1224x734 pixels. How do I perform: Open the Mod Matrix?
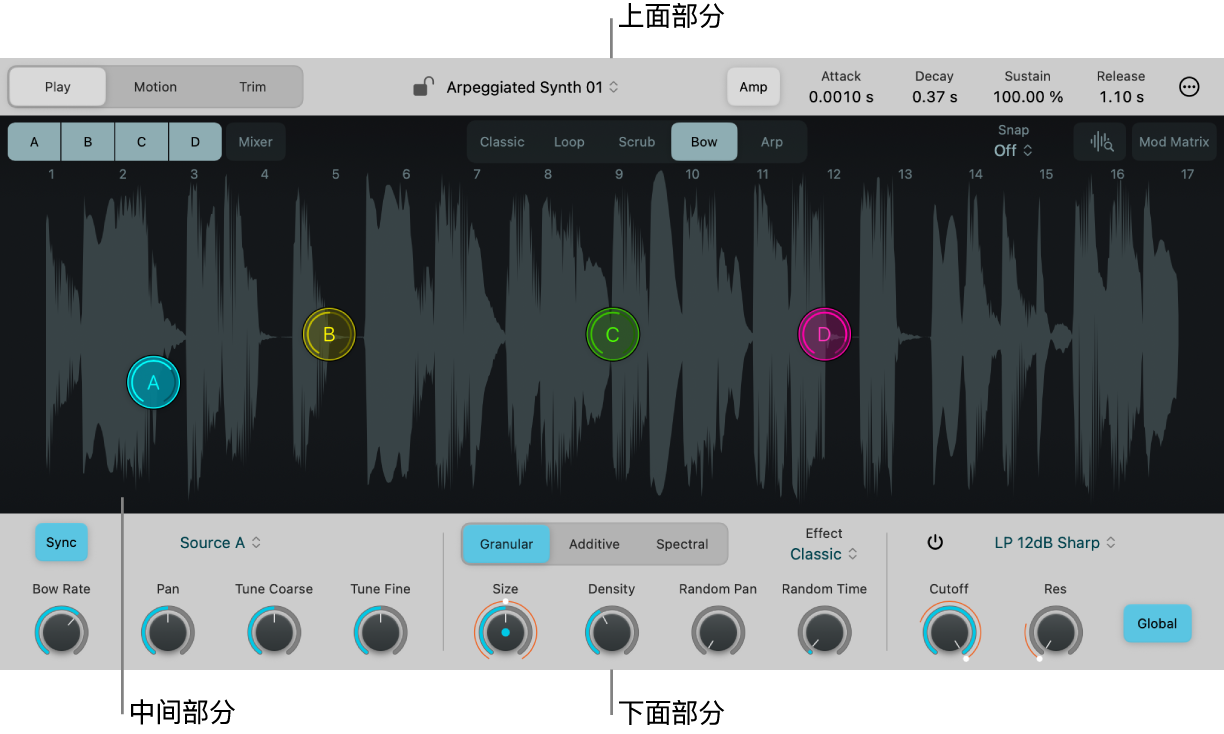pos(1174,142)
